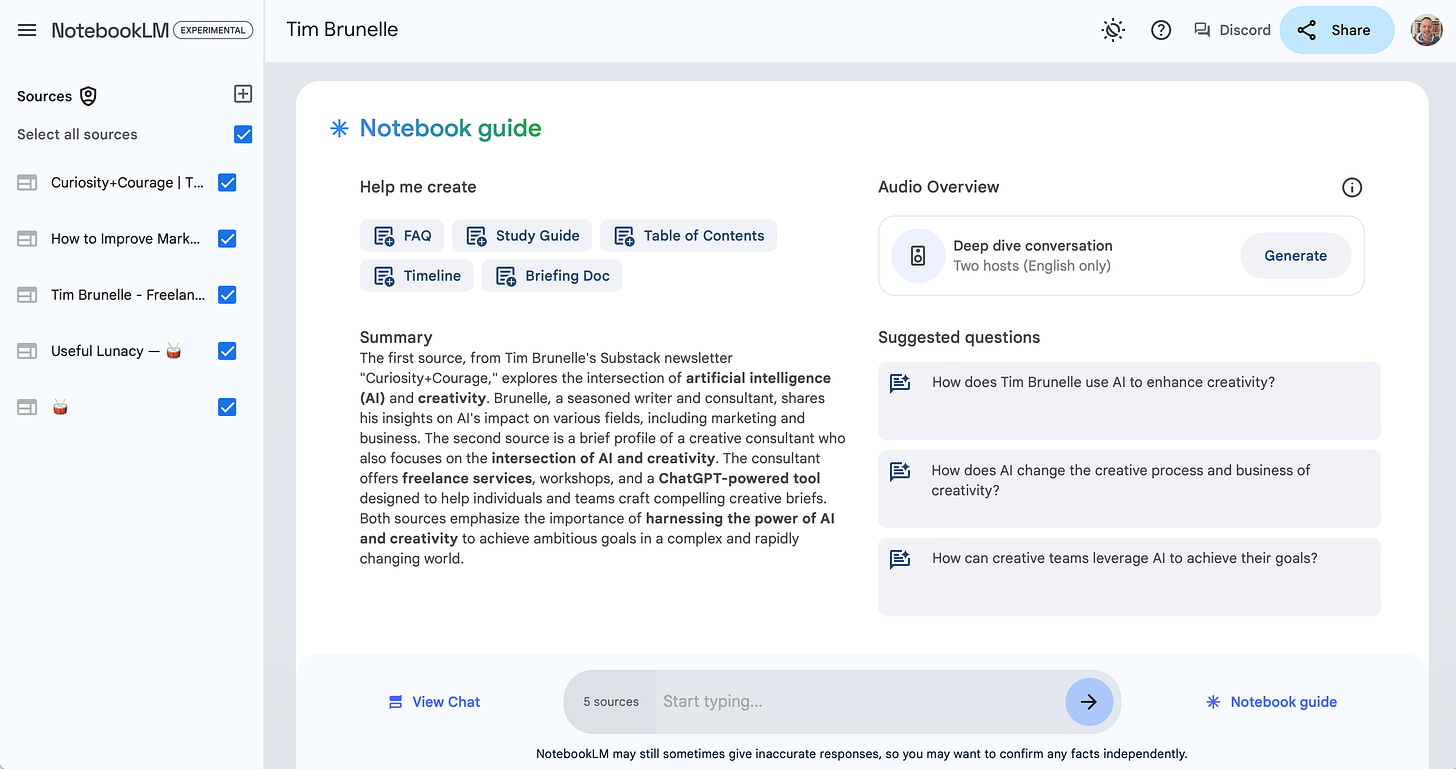Uncheck the last drum emoji source checkbox

click(227, 407)
